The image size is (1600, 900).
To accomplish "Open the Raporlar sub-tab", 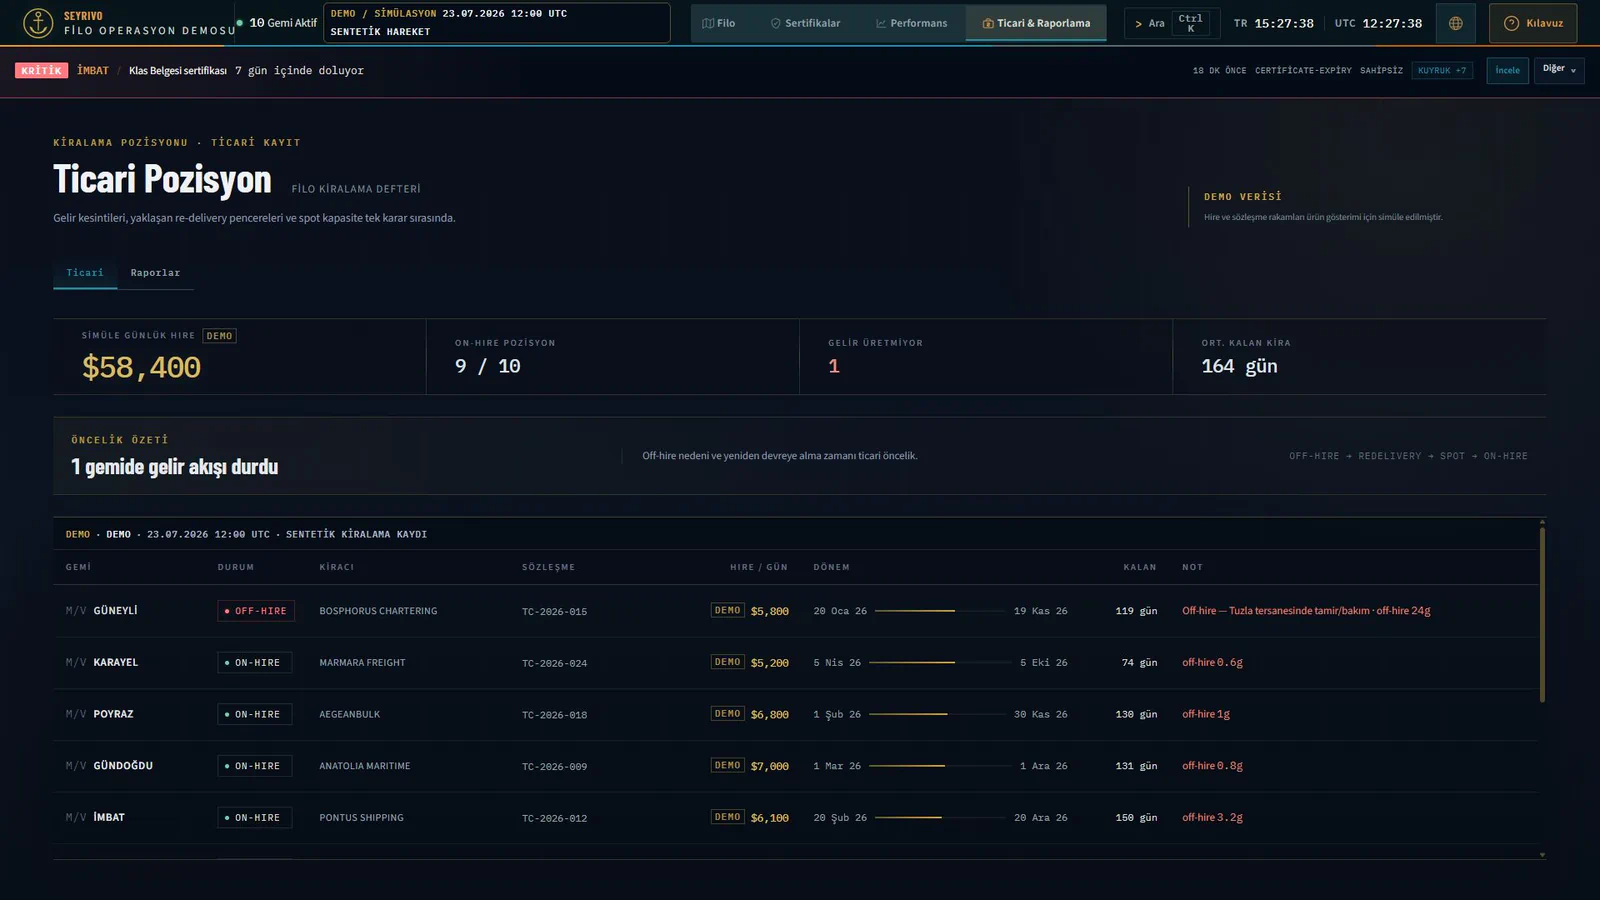I will point(155,273).
